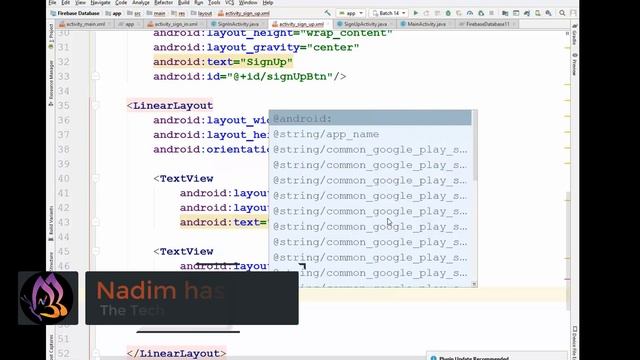The image size is (640, 360).
Task: Click the Debug app bug icon
Action: [448, 13]
